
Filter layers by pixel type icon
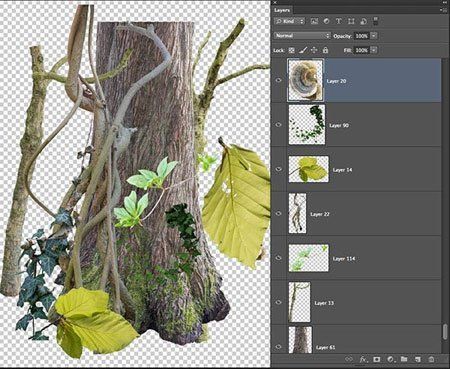[x=314, y=21]
